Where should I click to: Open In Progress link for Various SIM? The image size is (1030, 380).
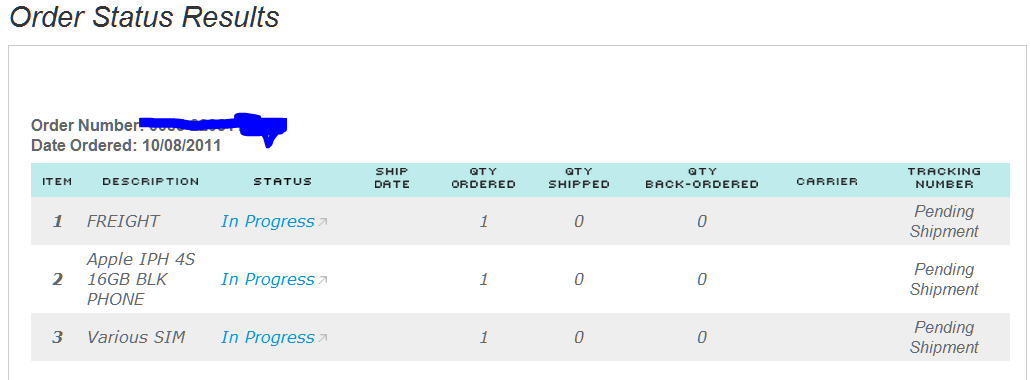click(x=268, y=338)
